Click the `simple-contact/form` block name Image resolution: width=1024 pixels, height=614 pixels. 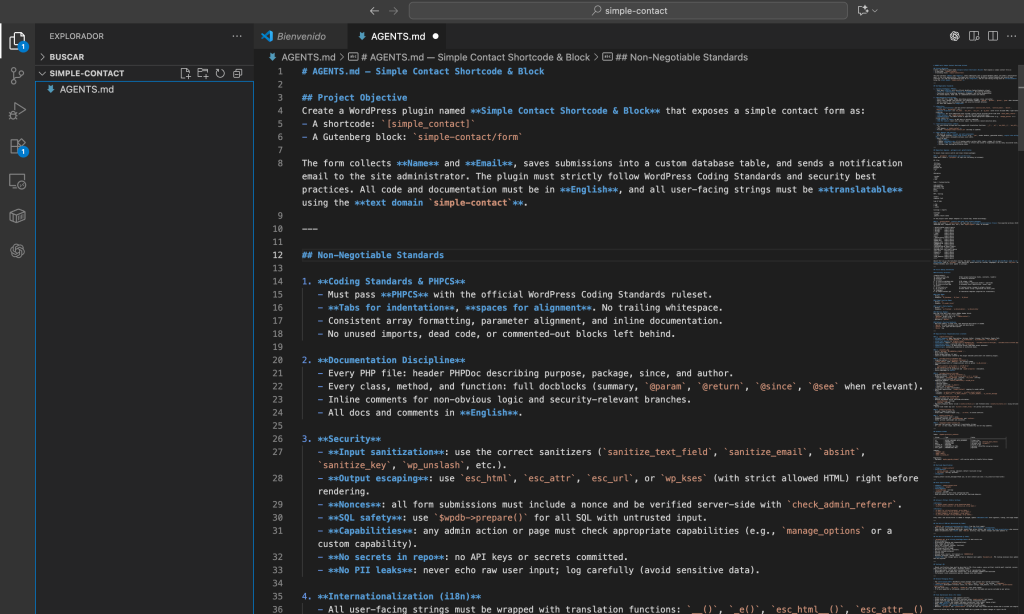[x=468, y=137]
